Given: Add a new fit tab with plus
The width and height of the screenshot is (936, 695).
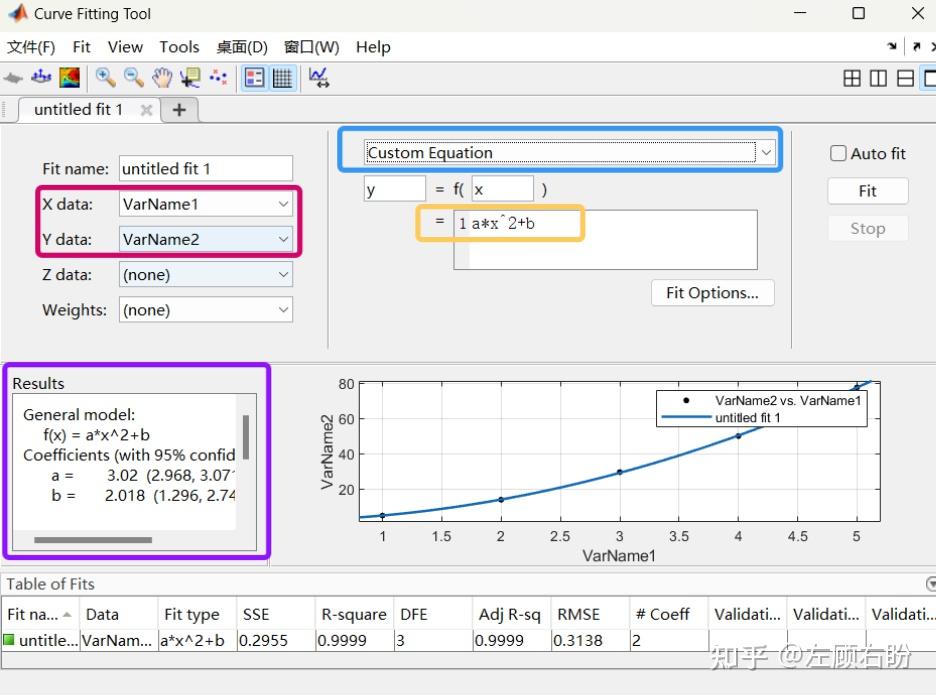Looking at the screenshot, I should coord(179,110).
